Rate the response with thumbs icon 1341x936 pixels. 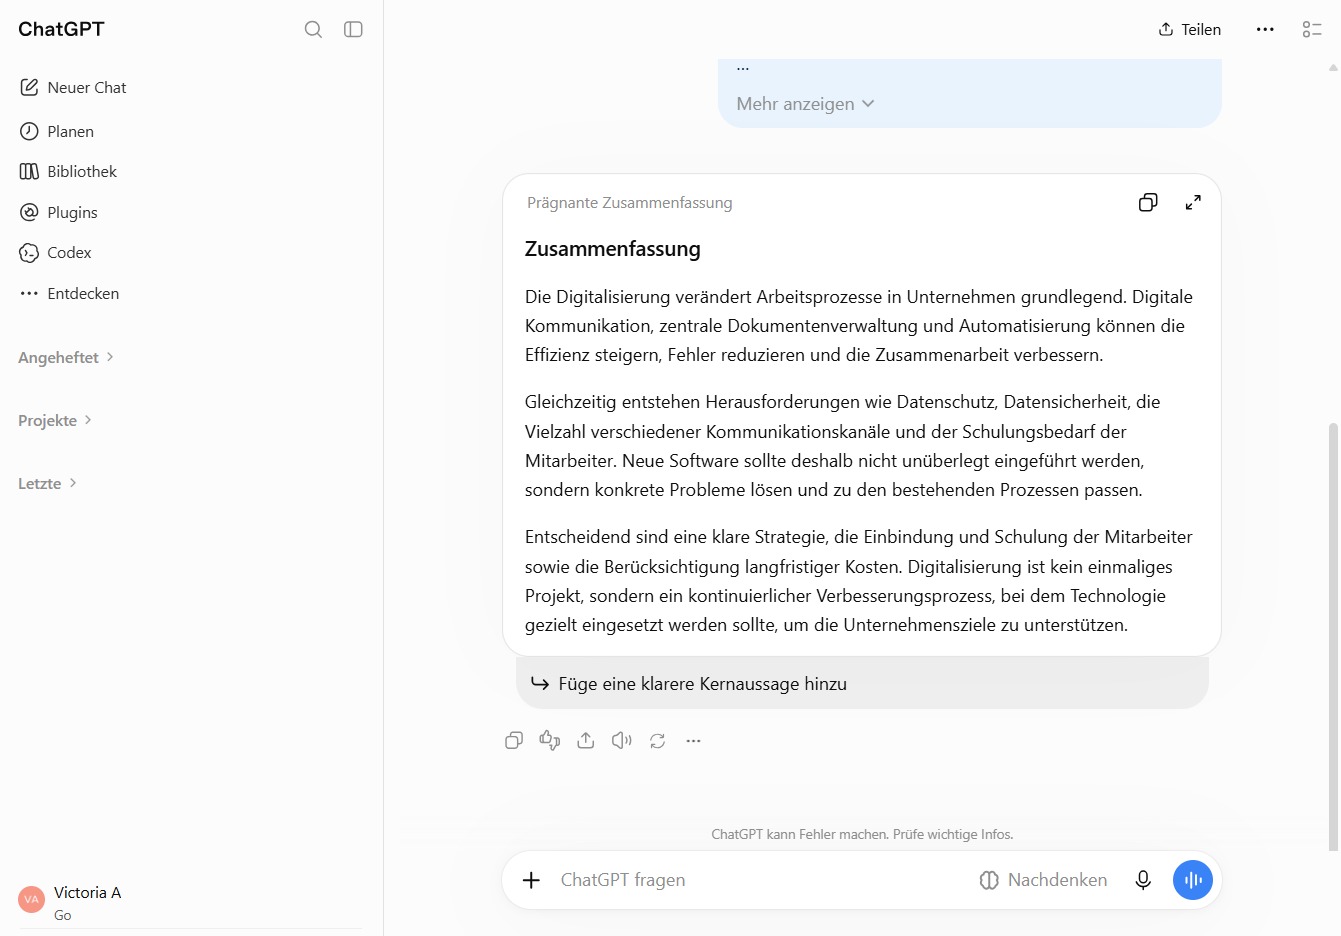click(550, 740)
